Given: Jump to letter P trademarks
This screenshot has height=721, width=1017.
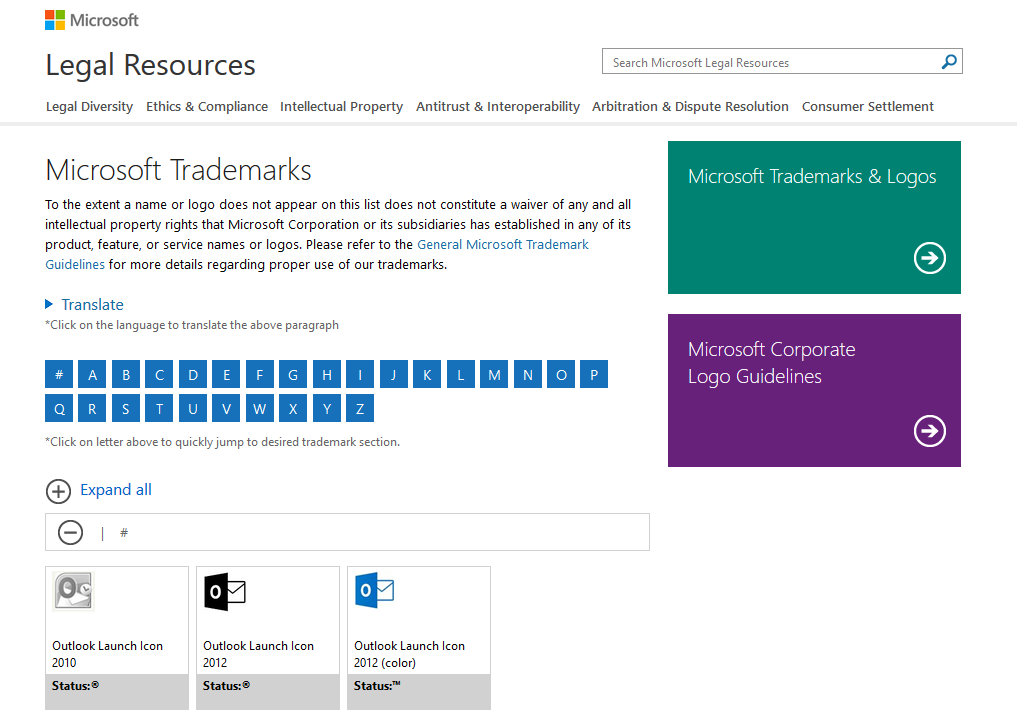Looking at the screenshot, I should click(x=594, y=374).
